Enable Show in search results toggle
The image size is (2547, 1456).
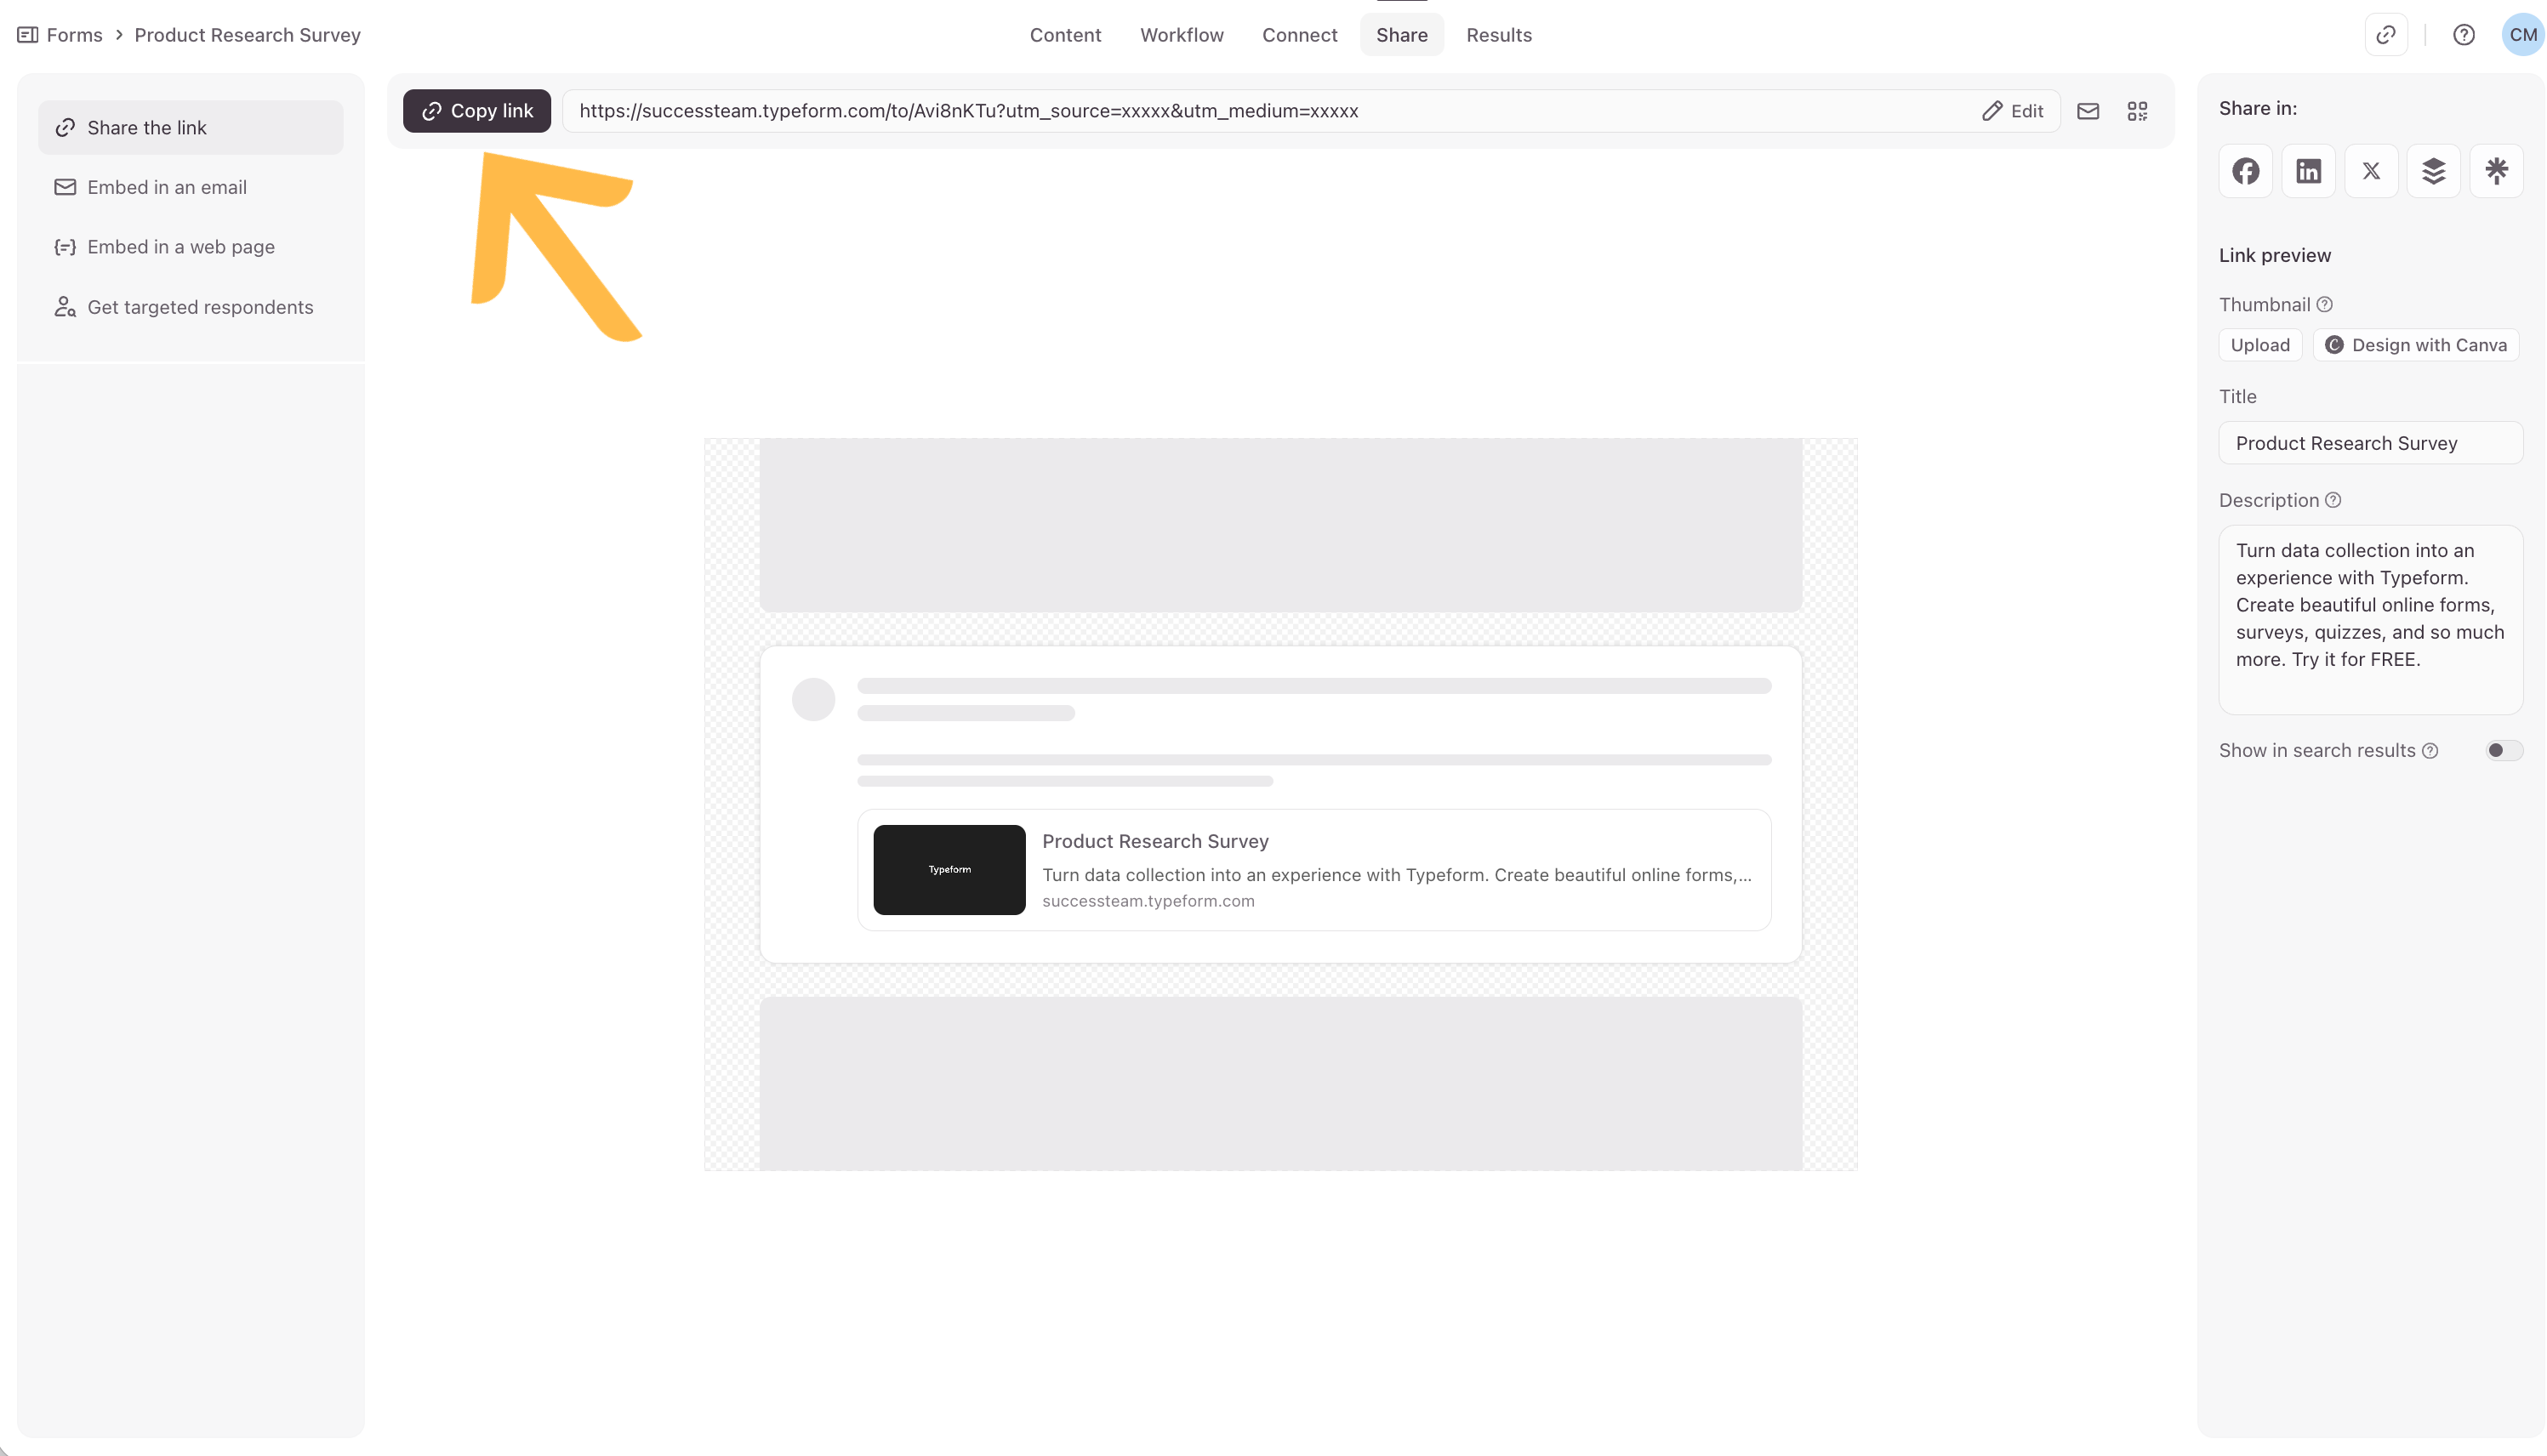click(2503, 750)
